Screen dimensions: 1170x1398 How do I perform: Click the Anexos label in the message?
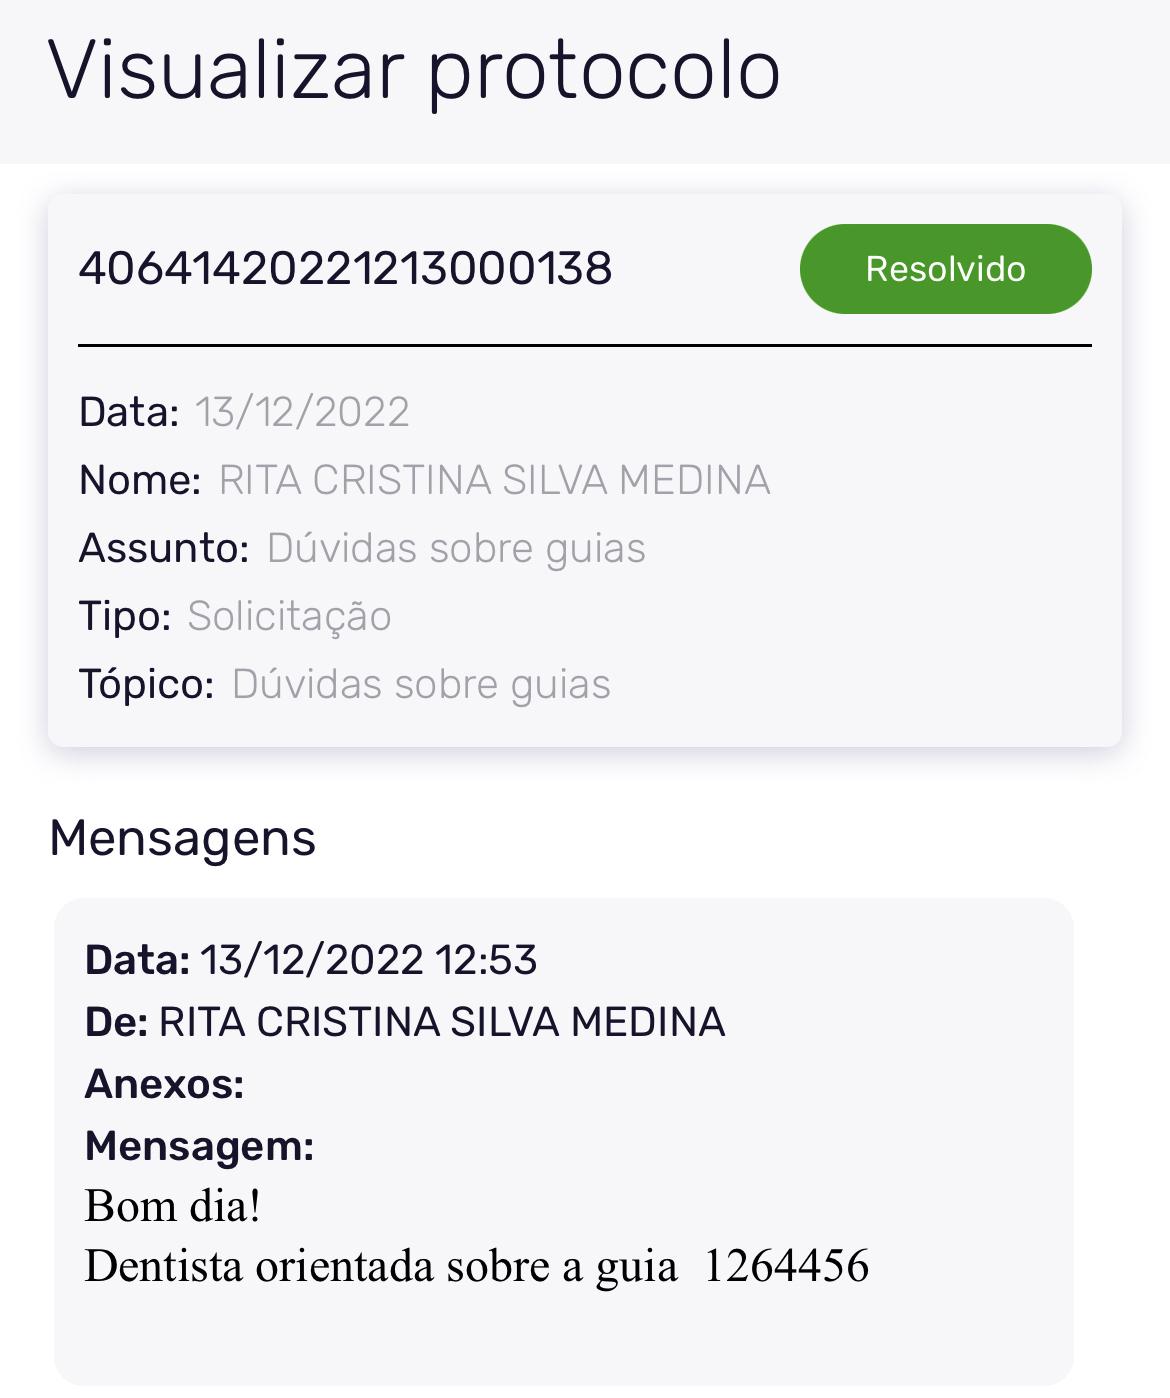coord(165,1084)
